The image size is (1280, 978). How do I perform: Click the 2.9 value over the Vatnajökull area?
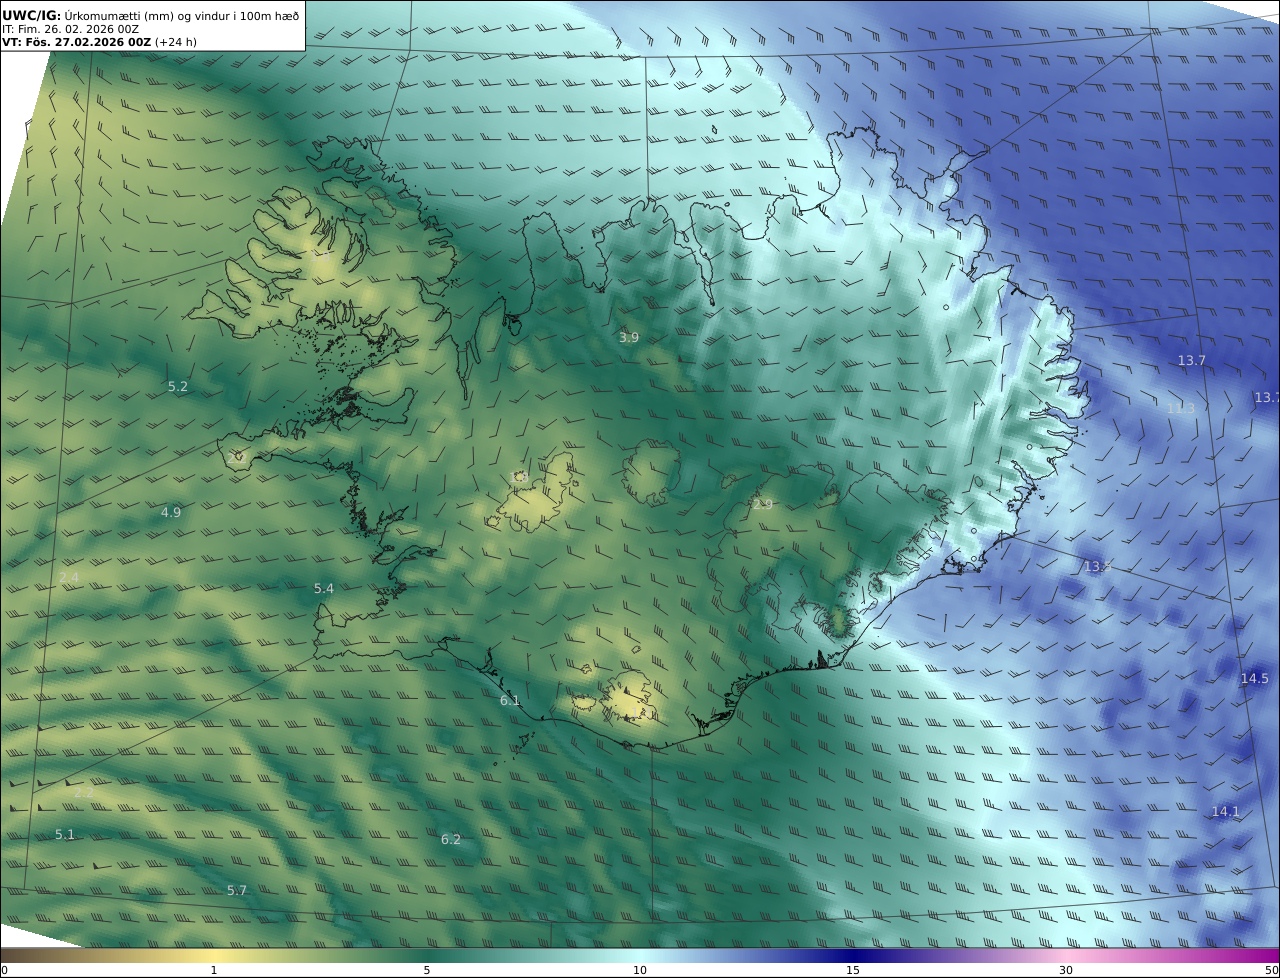tap(762, 505)
